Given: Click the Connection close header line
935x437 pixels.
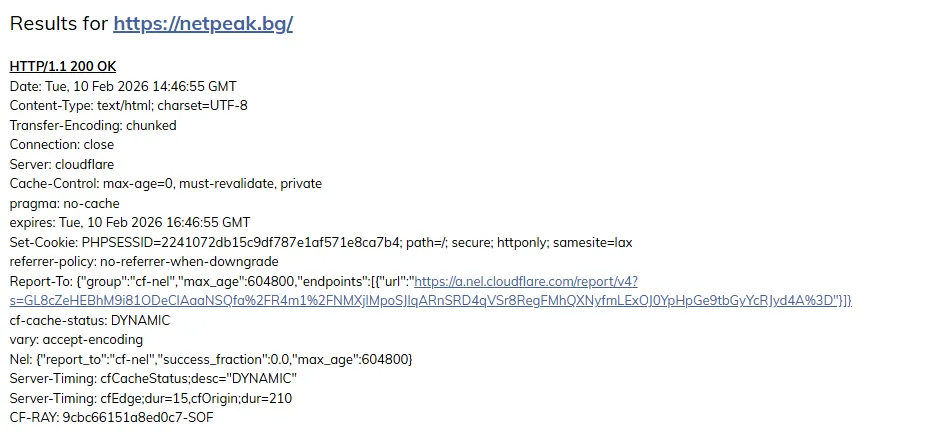Looking at the screenshot, I should 62,145.
